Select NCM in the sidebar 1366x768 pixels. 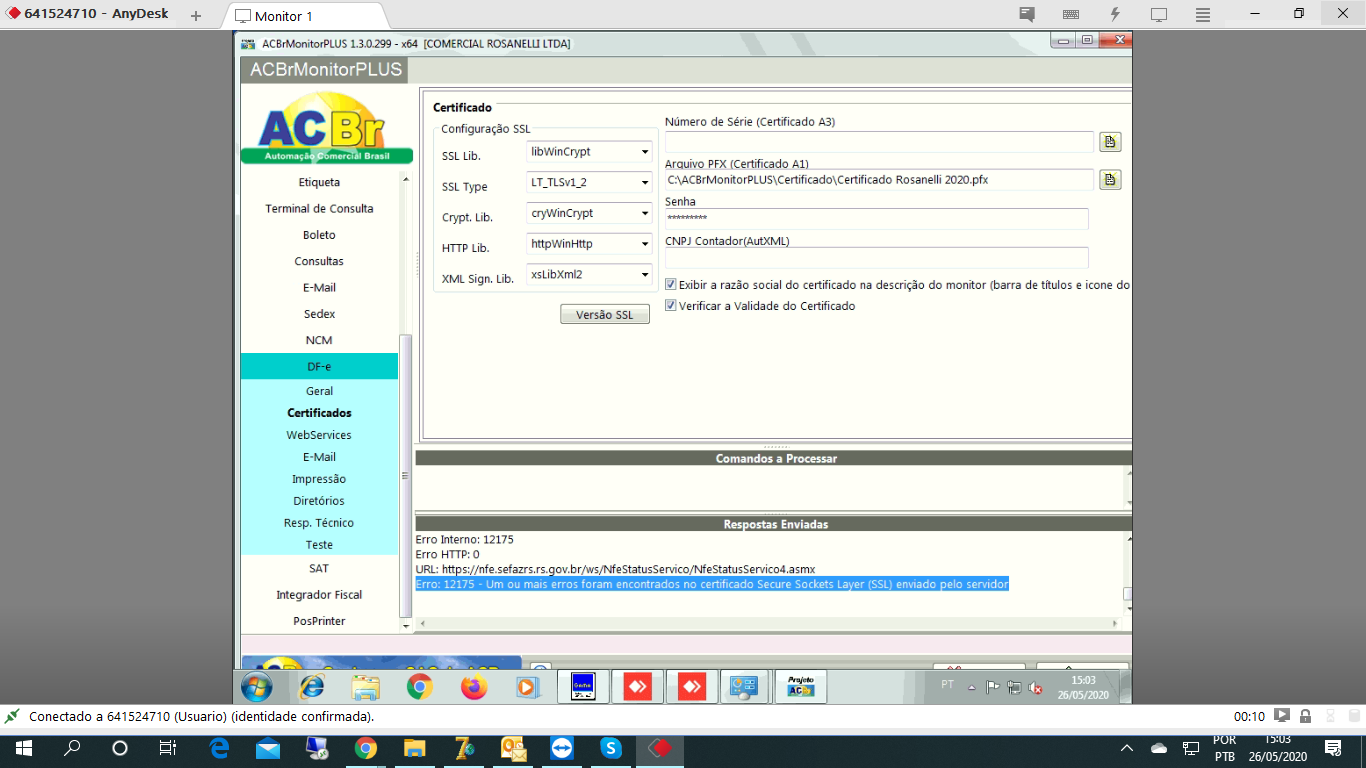pyautogui.click(x=319, y=340)
